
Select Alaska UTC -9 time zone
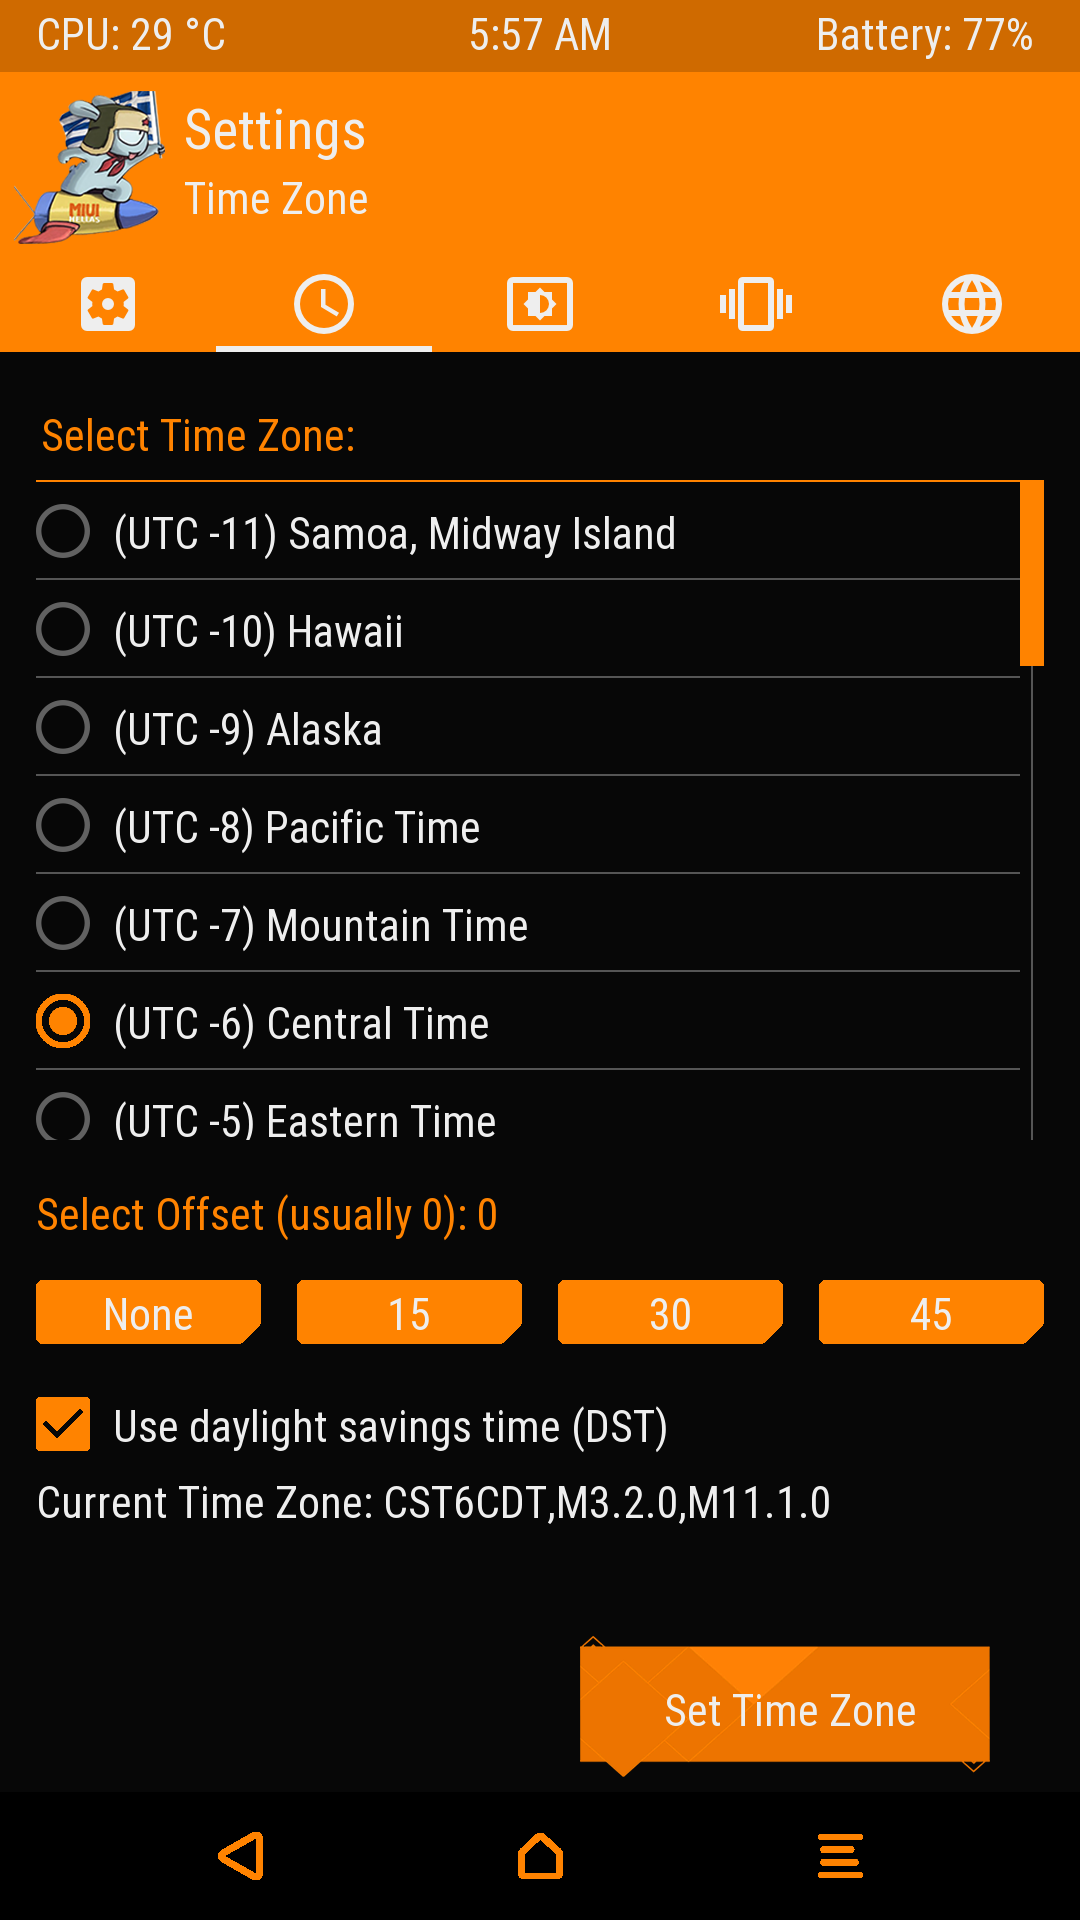(248, 728)
